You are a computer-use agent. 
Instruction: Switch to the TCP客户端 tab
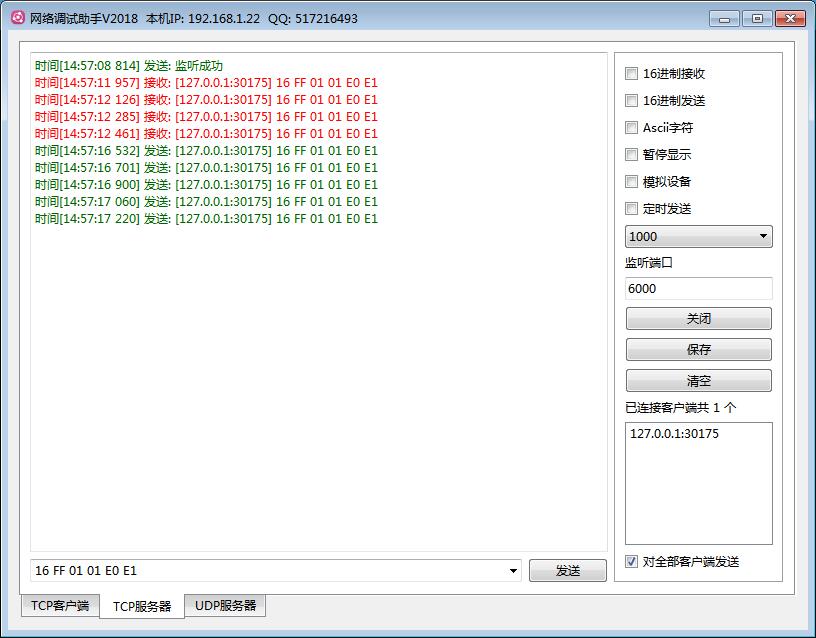[x=60, y=605]
